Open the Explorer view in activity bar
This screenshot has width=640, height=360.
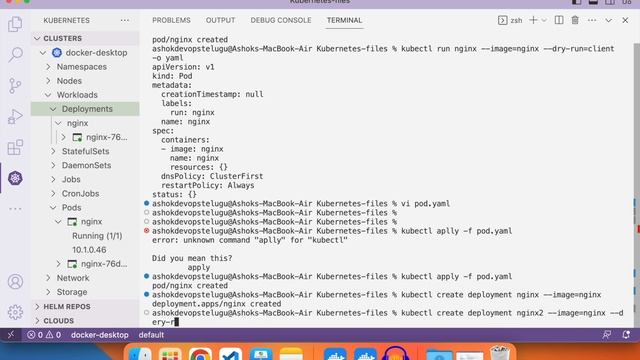pos(15,24)
